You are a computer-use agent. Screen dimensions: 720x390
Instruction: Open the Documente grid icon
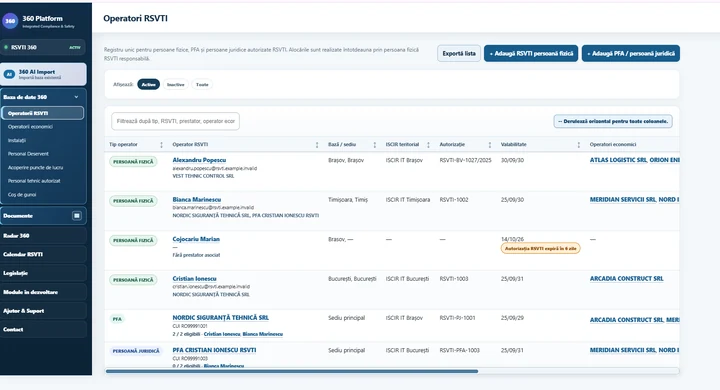click(77, 216)
